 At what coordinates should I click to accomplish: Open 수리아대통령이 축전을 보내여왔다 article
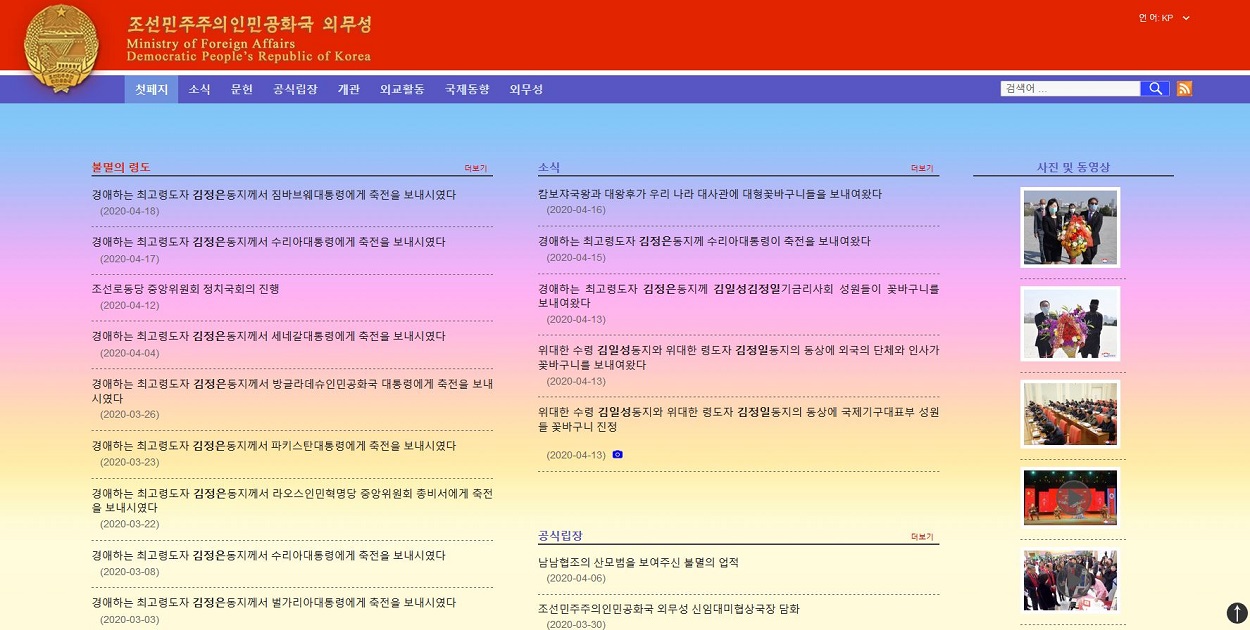[704, 241]
